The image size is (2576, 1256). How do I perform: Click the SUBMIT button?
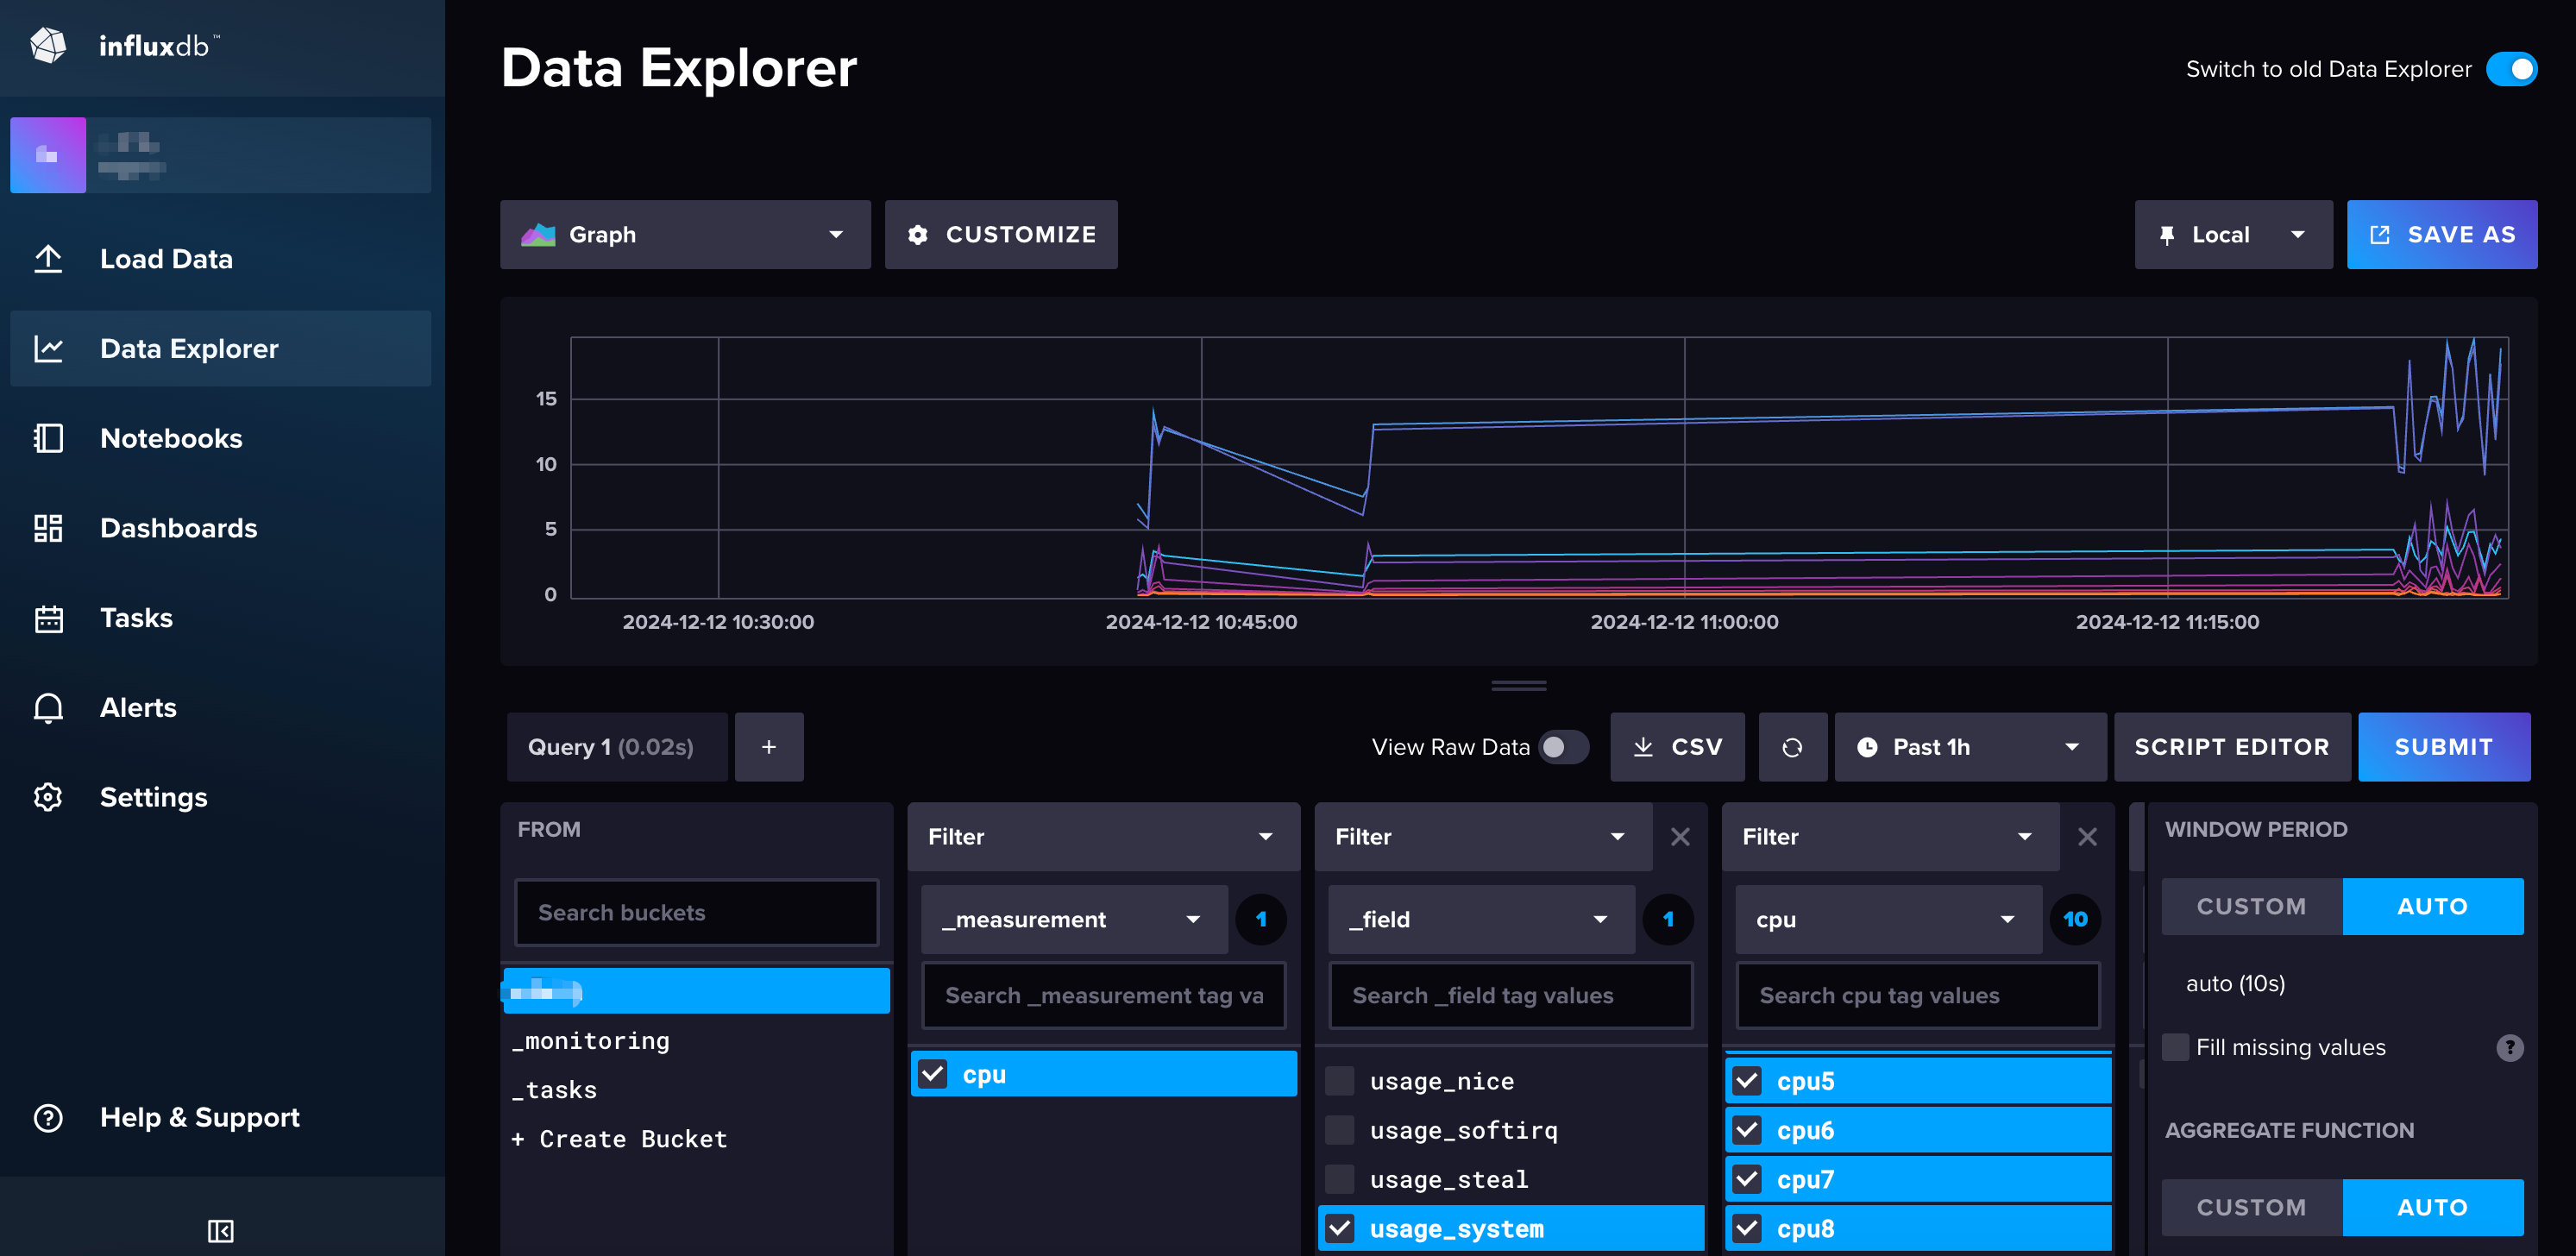(x=2443, y=747)
